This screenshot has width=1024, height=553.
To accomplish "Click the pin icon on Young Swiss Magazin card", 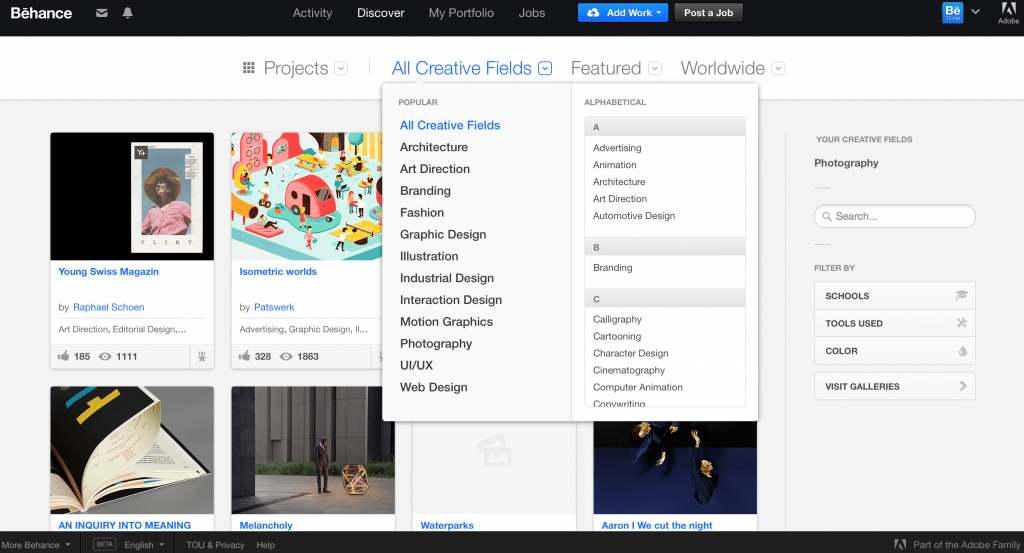I will click(x=202, y=356).
